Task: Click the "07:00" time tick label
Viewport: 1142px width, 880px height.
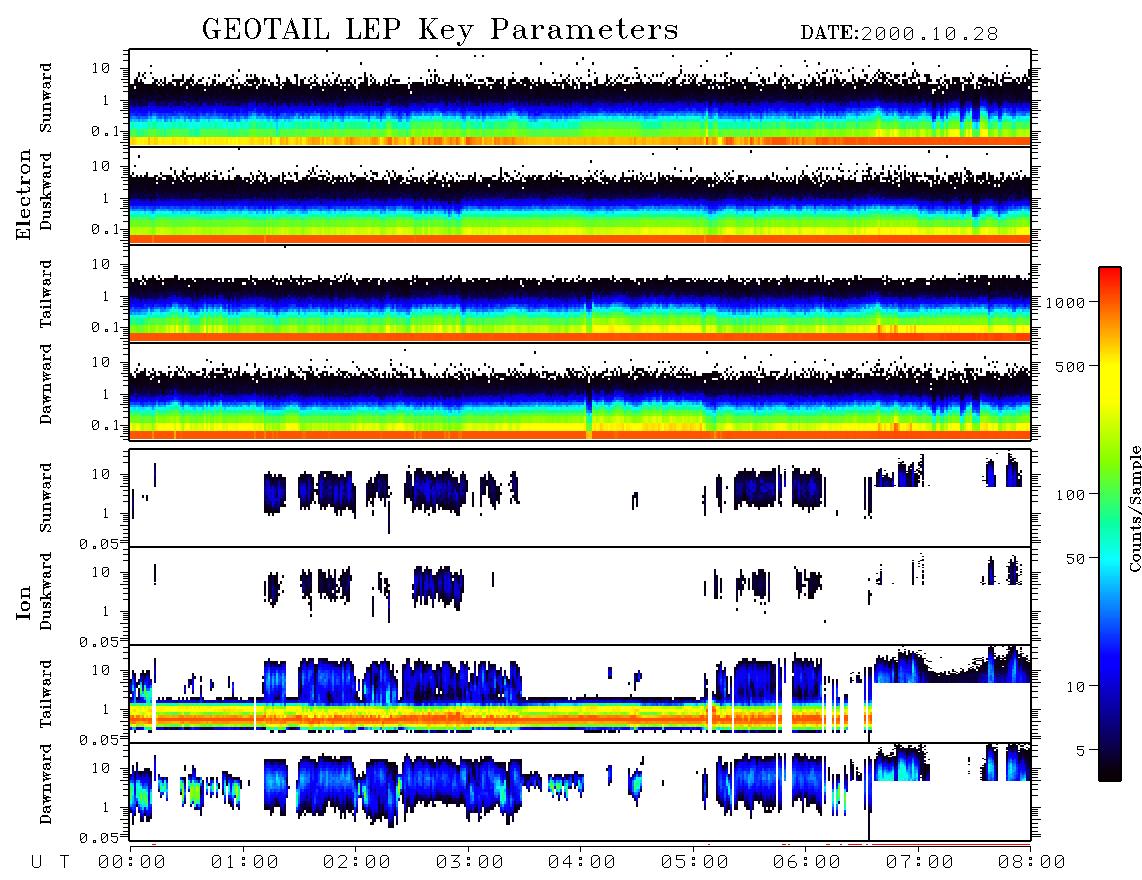Action: [919, 863]
